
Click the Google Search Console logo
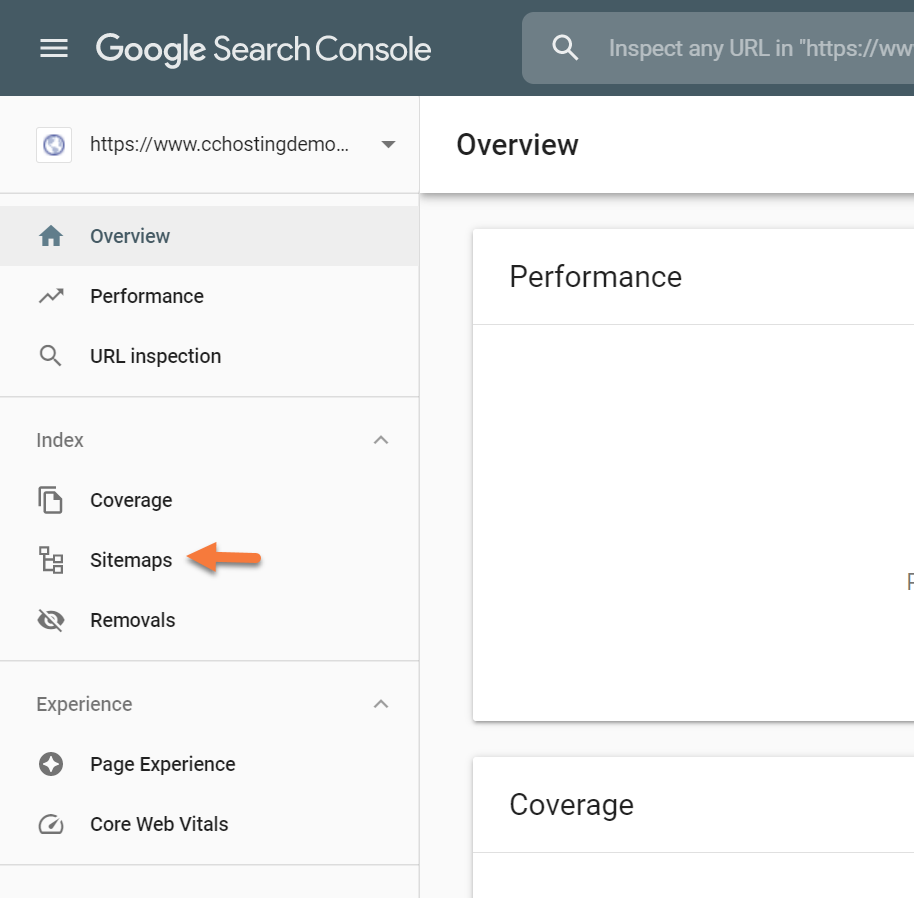coord(263,48)
